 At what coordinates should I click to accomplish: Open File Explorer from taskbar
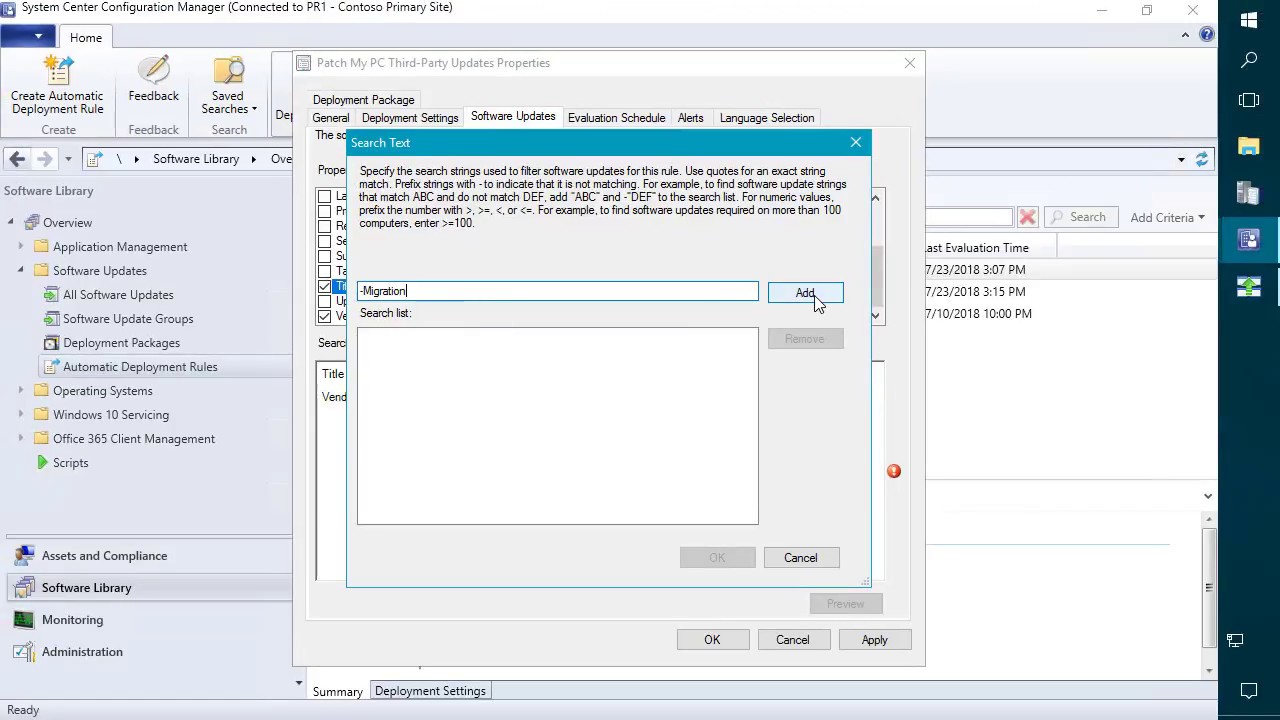pyautogui.click(x=1249, y=146)
